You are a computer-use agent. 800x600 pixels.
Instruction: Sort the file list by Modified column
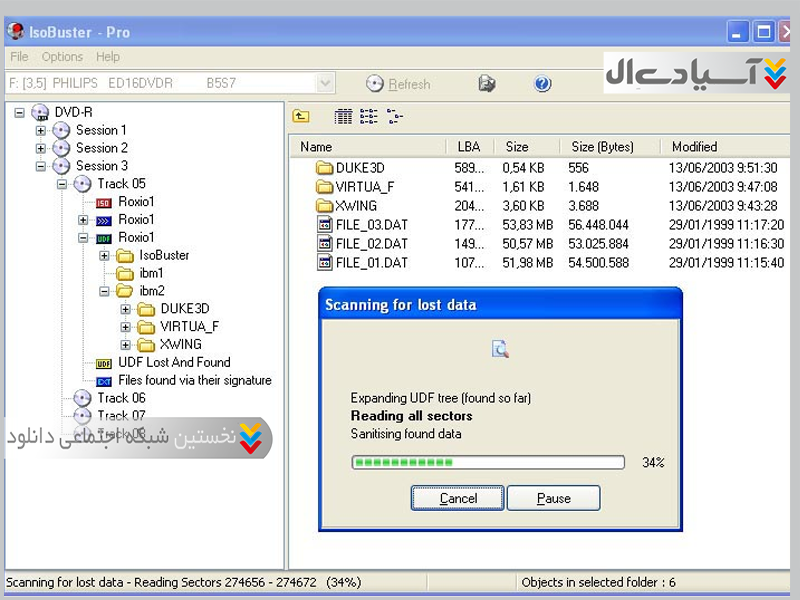pos(694,147)
